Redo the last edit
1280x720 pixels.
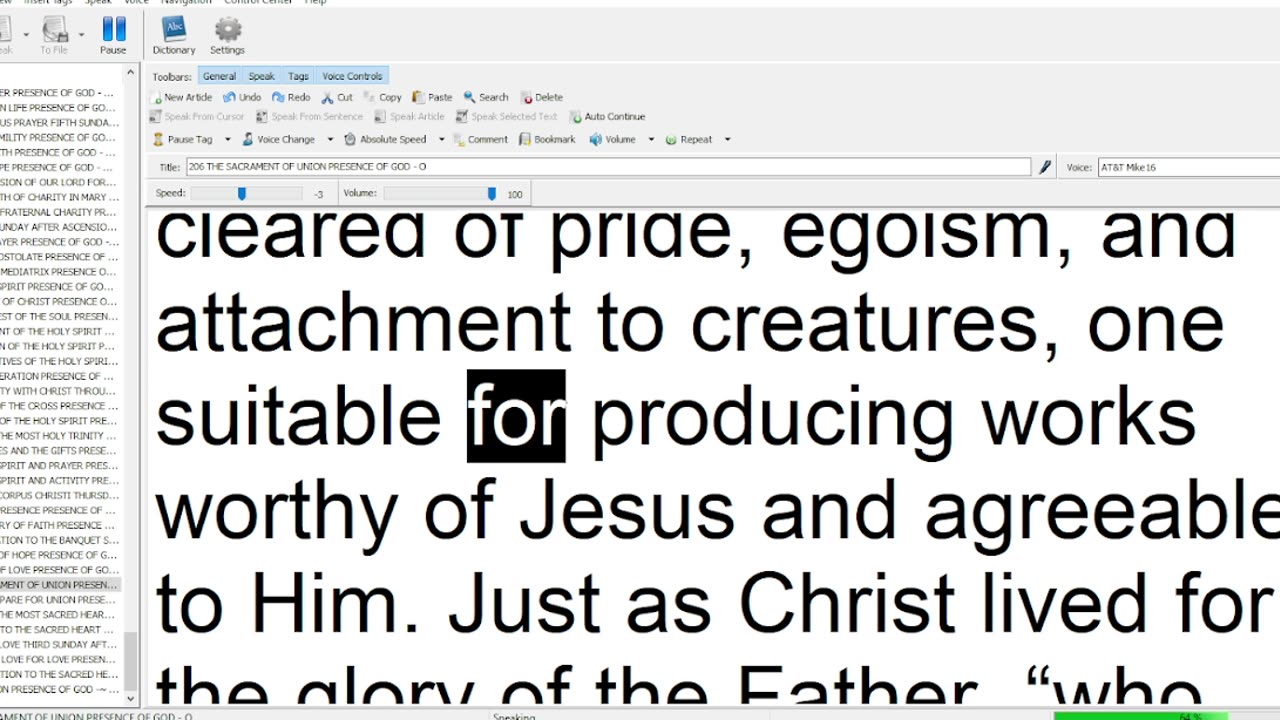tap(291, 97)
